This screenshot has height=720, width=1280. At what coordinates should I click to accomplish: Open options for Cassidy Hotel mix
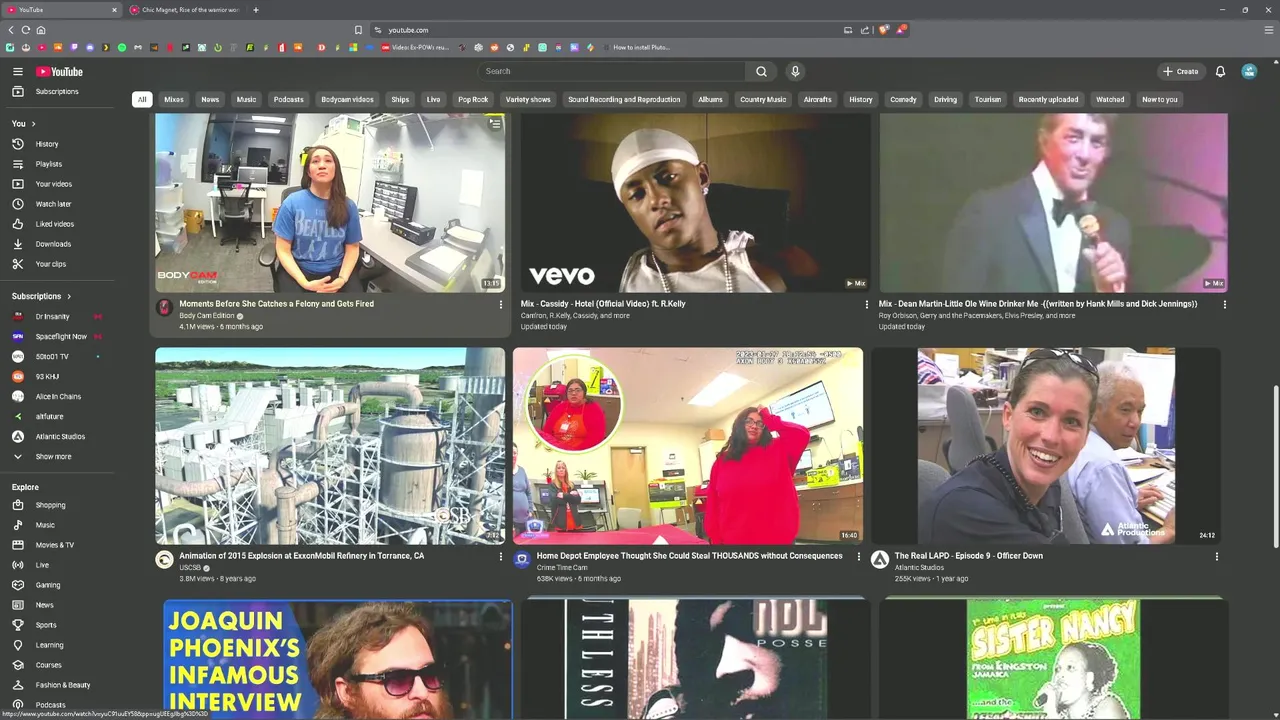866,304
